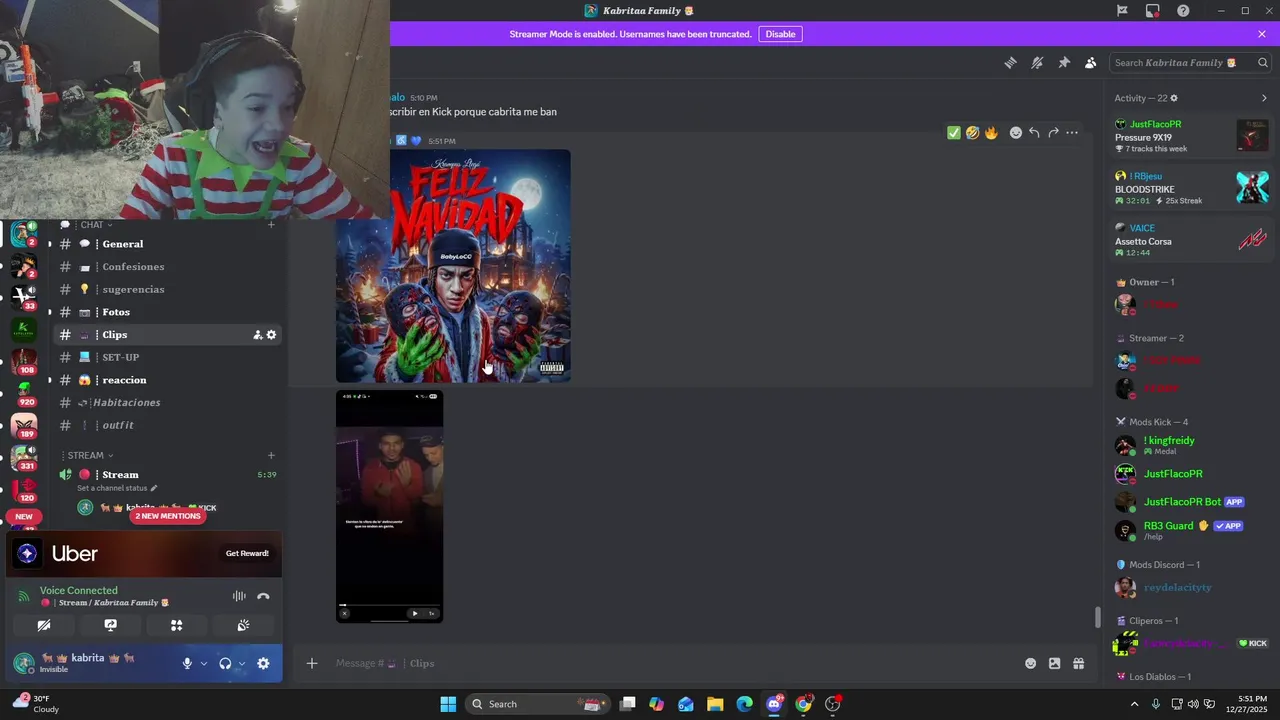Open voice noise suppression waveform icon
Image resolution: width=1280 pixels, height=720 pixels.
239,596
